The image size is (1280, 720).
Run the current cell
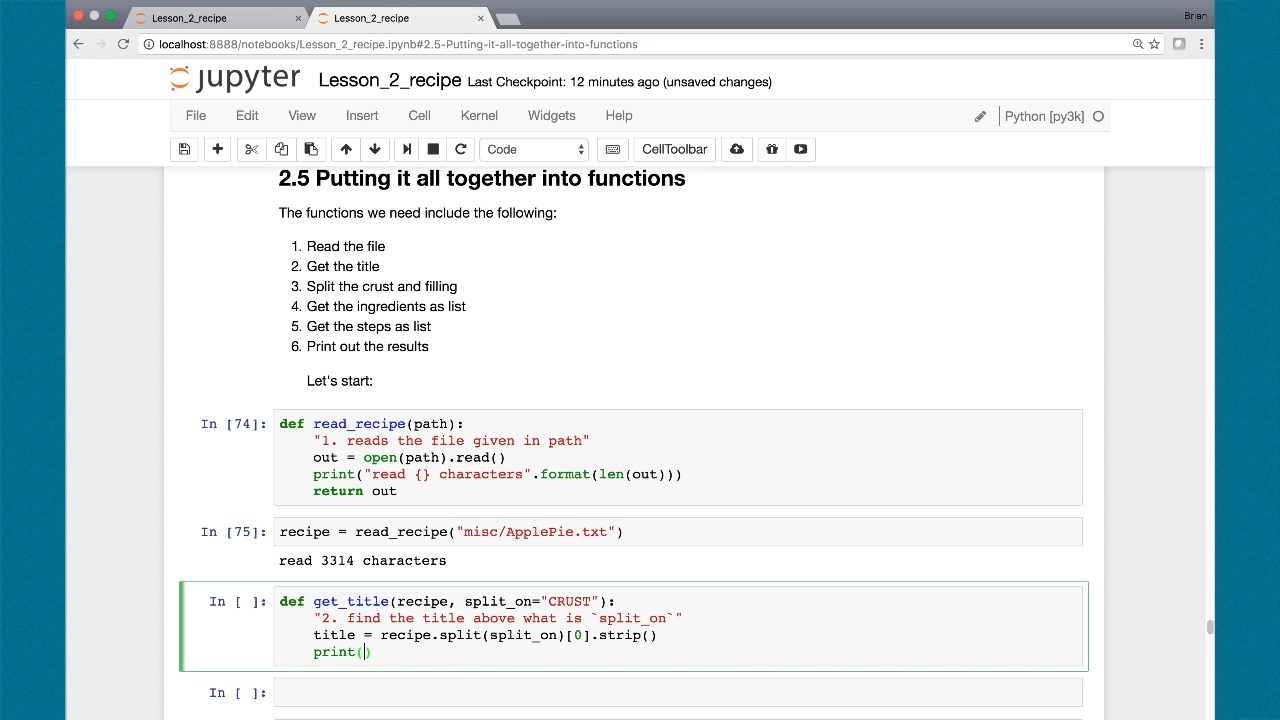point(406,149)
